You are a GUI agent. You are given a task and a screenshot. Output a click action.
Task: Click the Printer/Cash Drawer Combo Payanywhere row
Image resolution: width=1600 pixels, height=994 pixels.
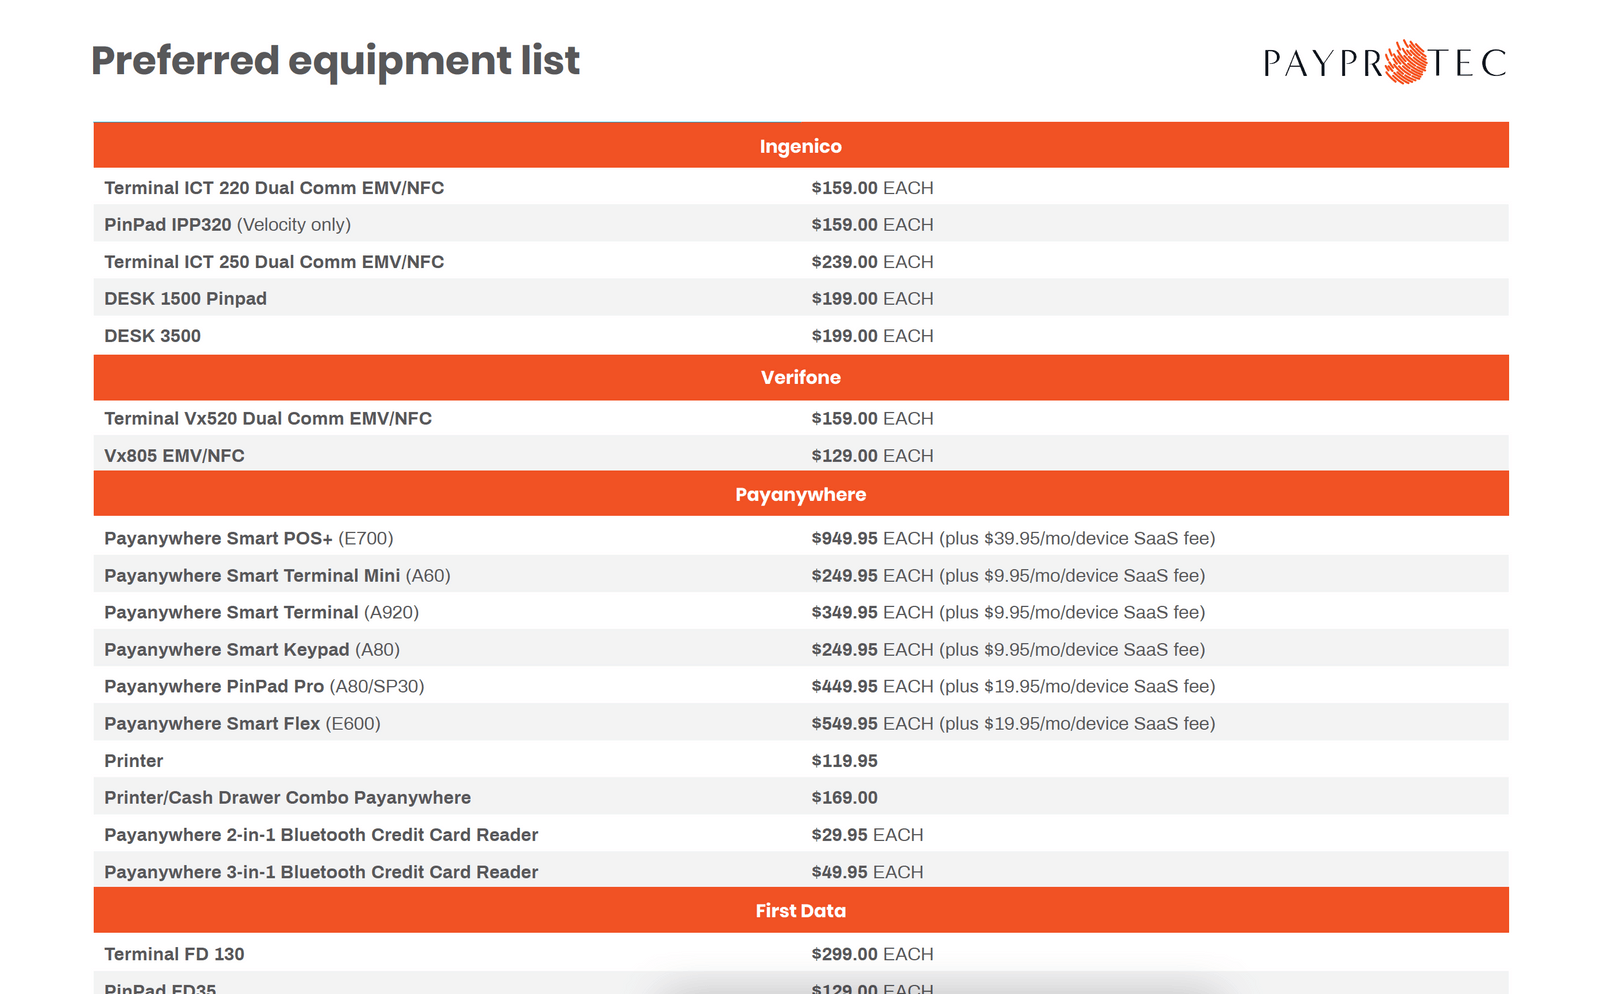pos(288,797)
